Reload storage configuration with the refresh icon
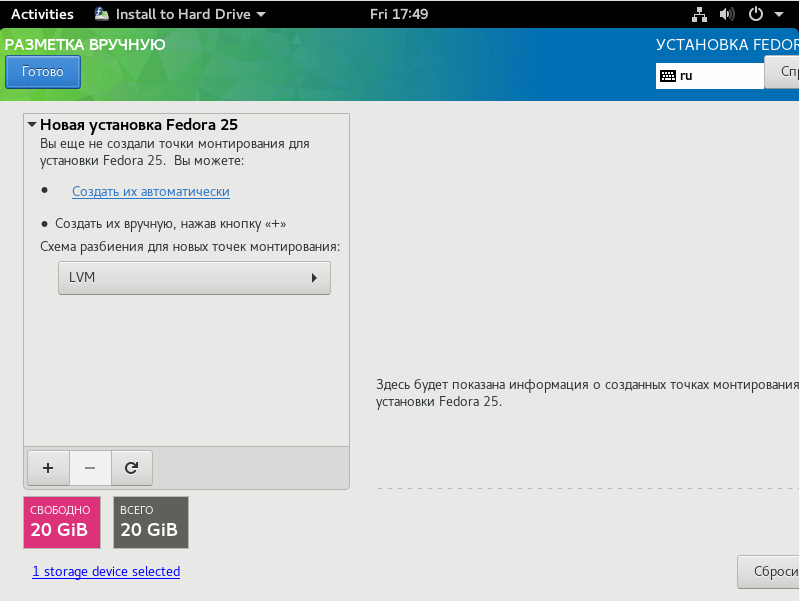800x601 pixels. pos(132,468)
